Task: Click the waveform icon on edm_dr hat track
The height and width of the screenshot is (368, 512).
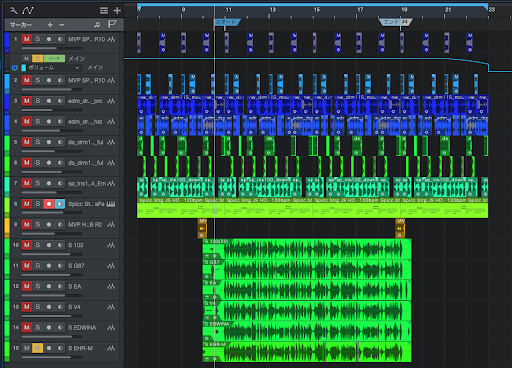Action: tap(111, 122)
